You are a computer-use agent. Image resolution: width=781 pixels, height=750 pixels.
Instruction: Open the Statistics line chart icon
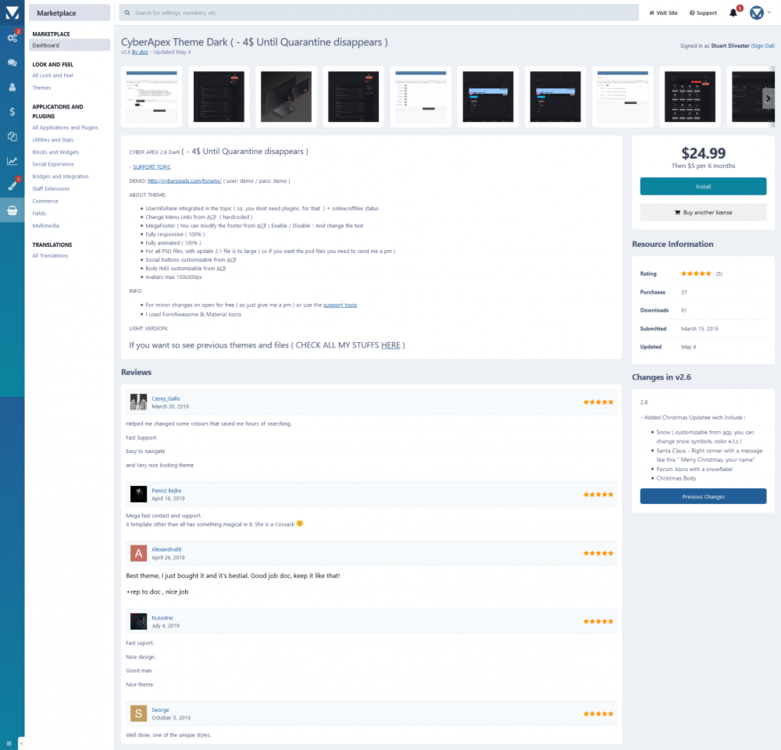coord(12,161)
